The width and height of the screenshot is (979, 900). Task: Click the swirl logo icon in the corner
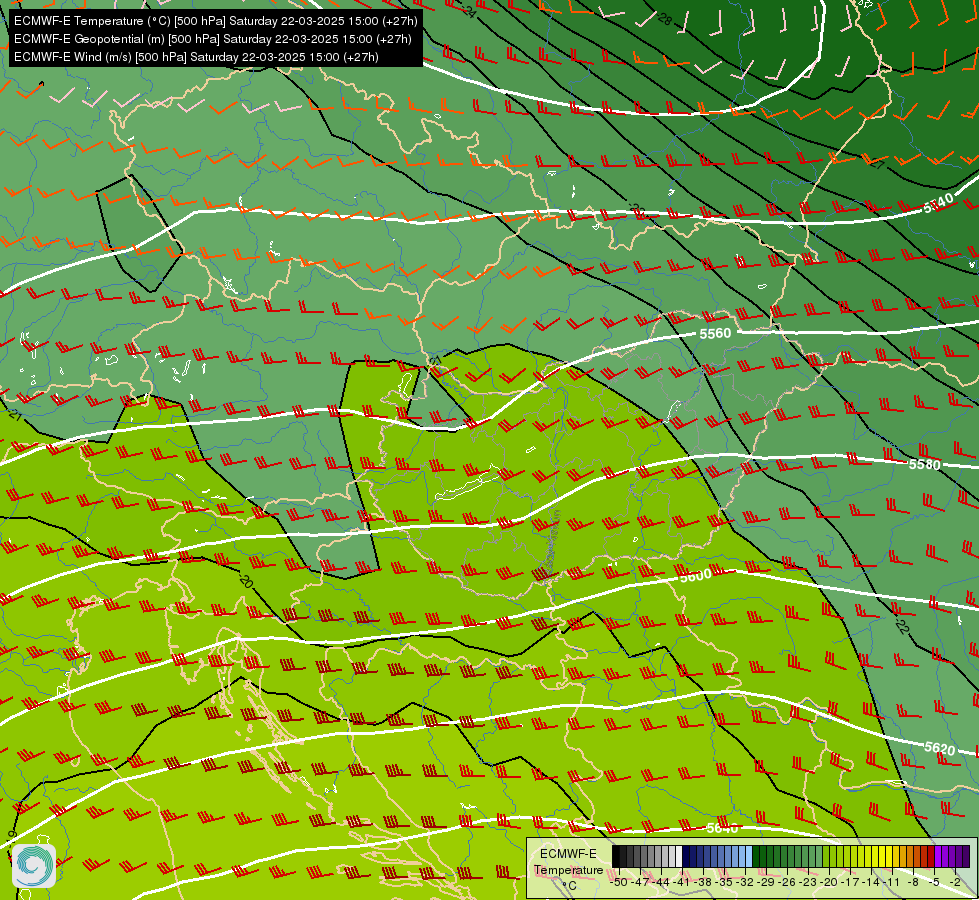pos(34,866)
